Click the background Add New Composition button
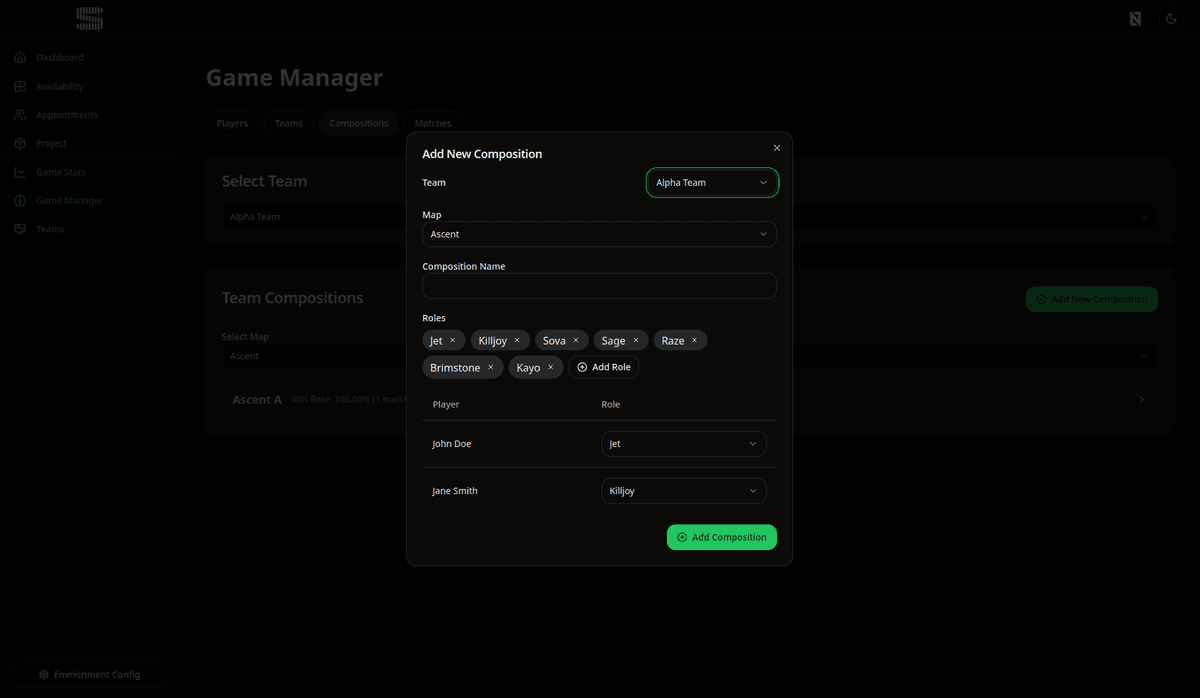 1092,299
